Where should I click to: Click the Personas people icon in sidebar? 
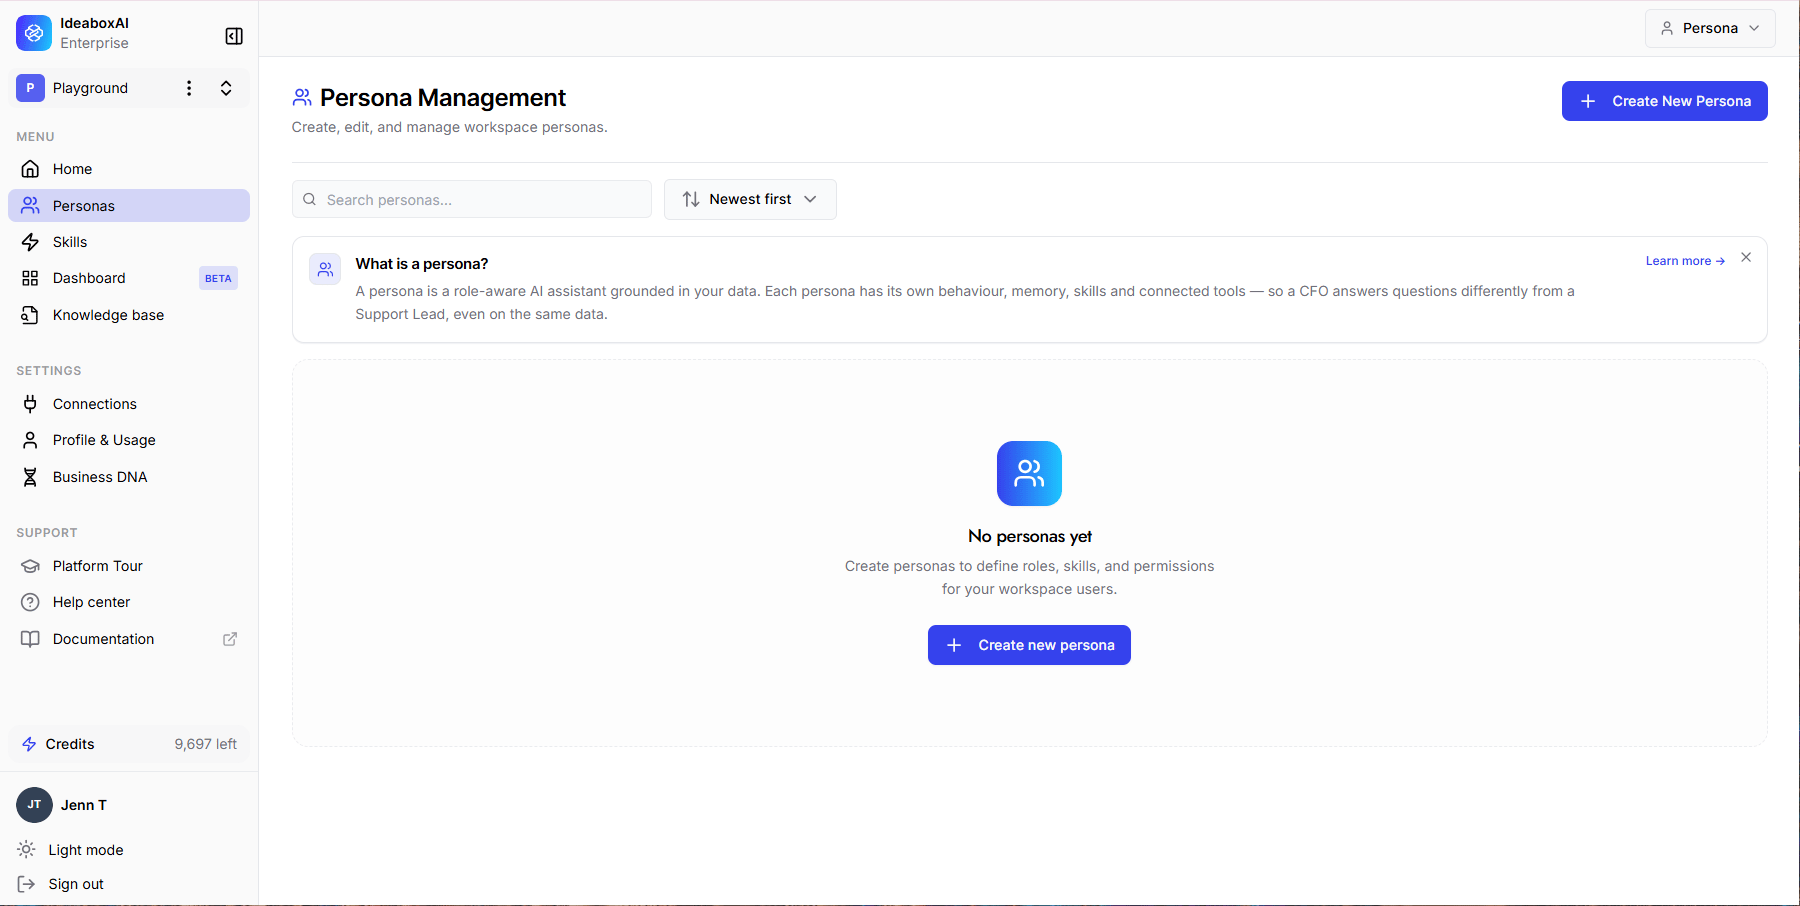tap(30, 206)
